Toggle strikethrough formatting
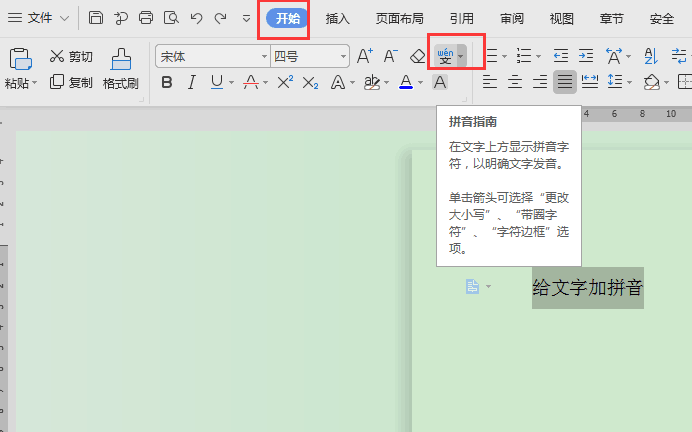Viewport: 692px width, 432px height. tap(251, 82)
